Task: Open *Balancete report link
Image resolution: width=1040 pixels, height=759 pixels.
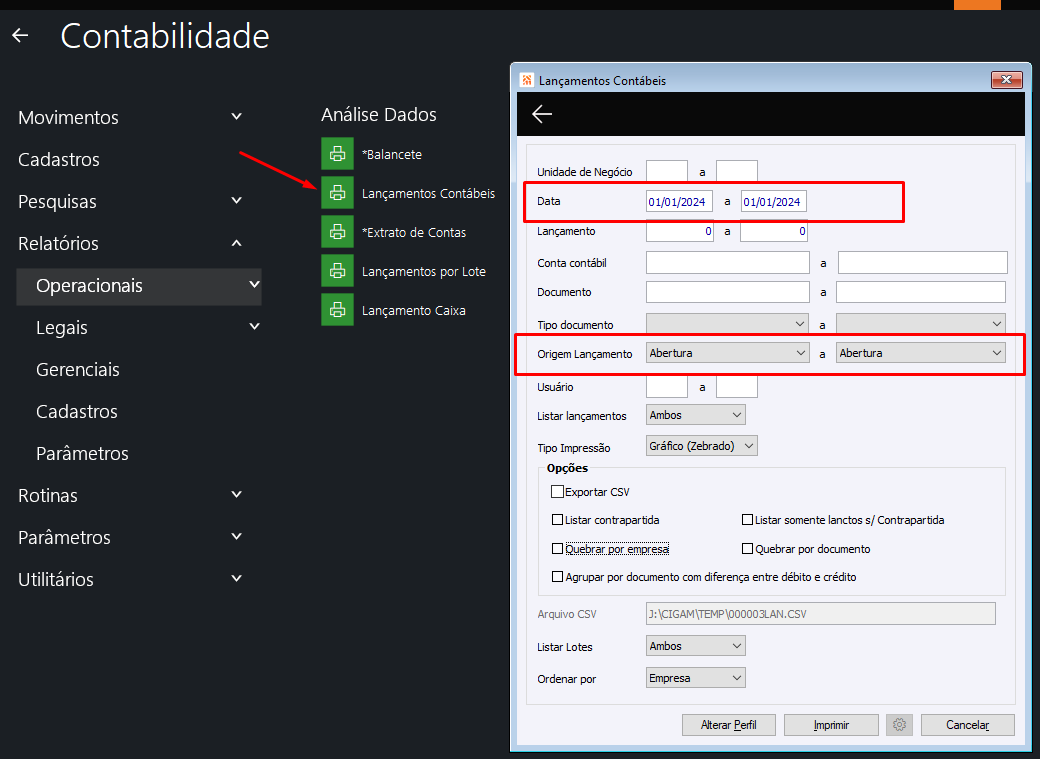Action: pyautogui.click(x=392, y=154)
